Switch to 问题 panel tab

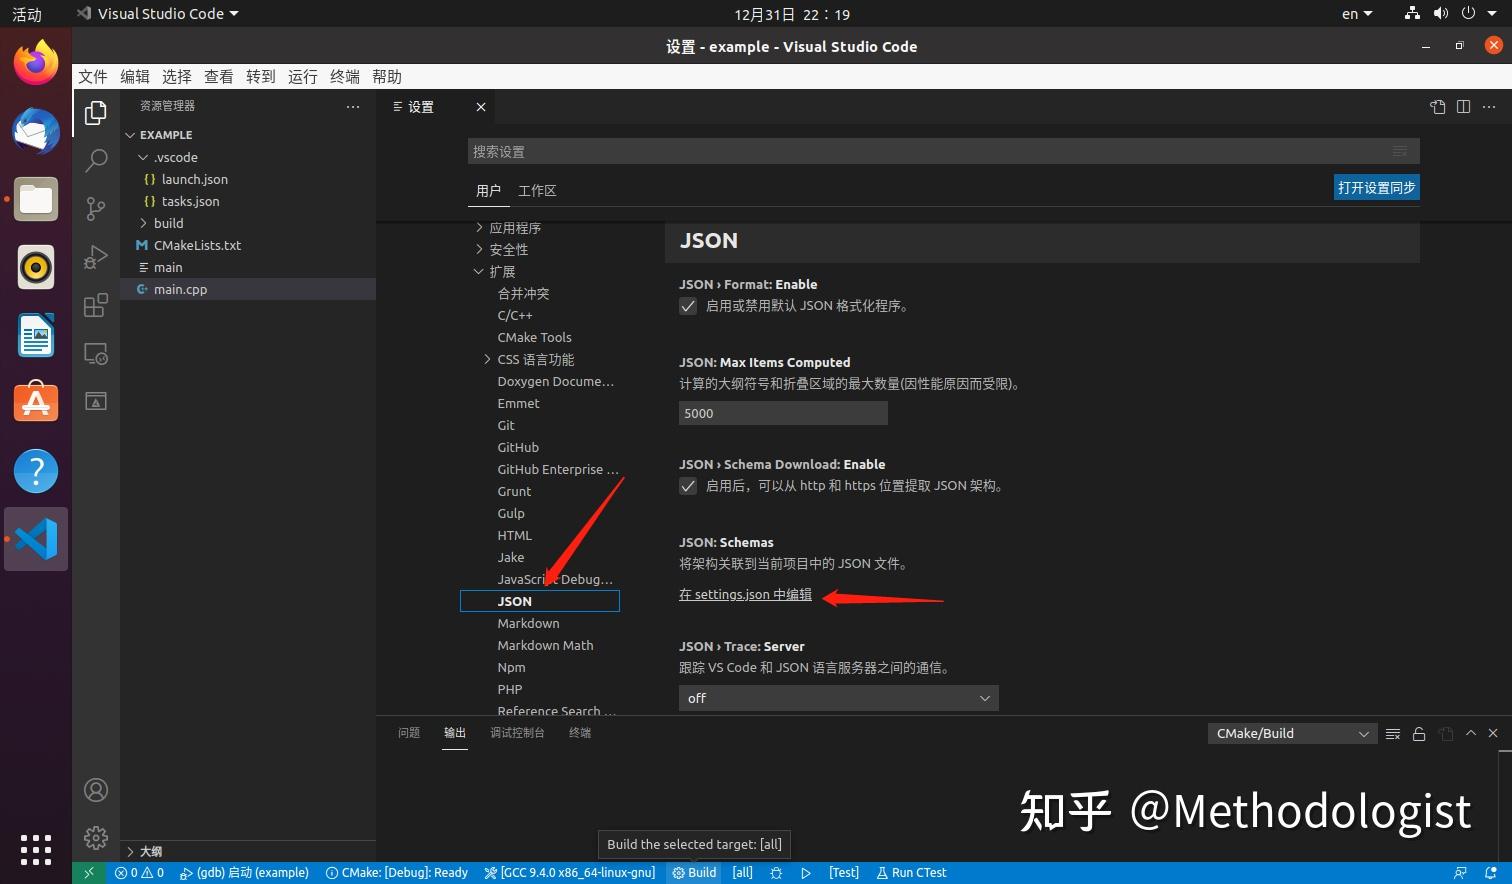(x=409, y=733)
